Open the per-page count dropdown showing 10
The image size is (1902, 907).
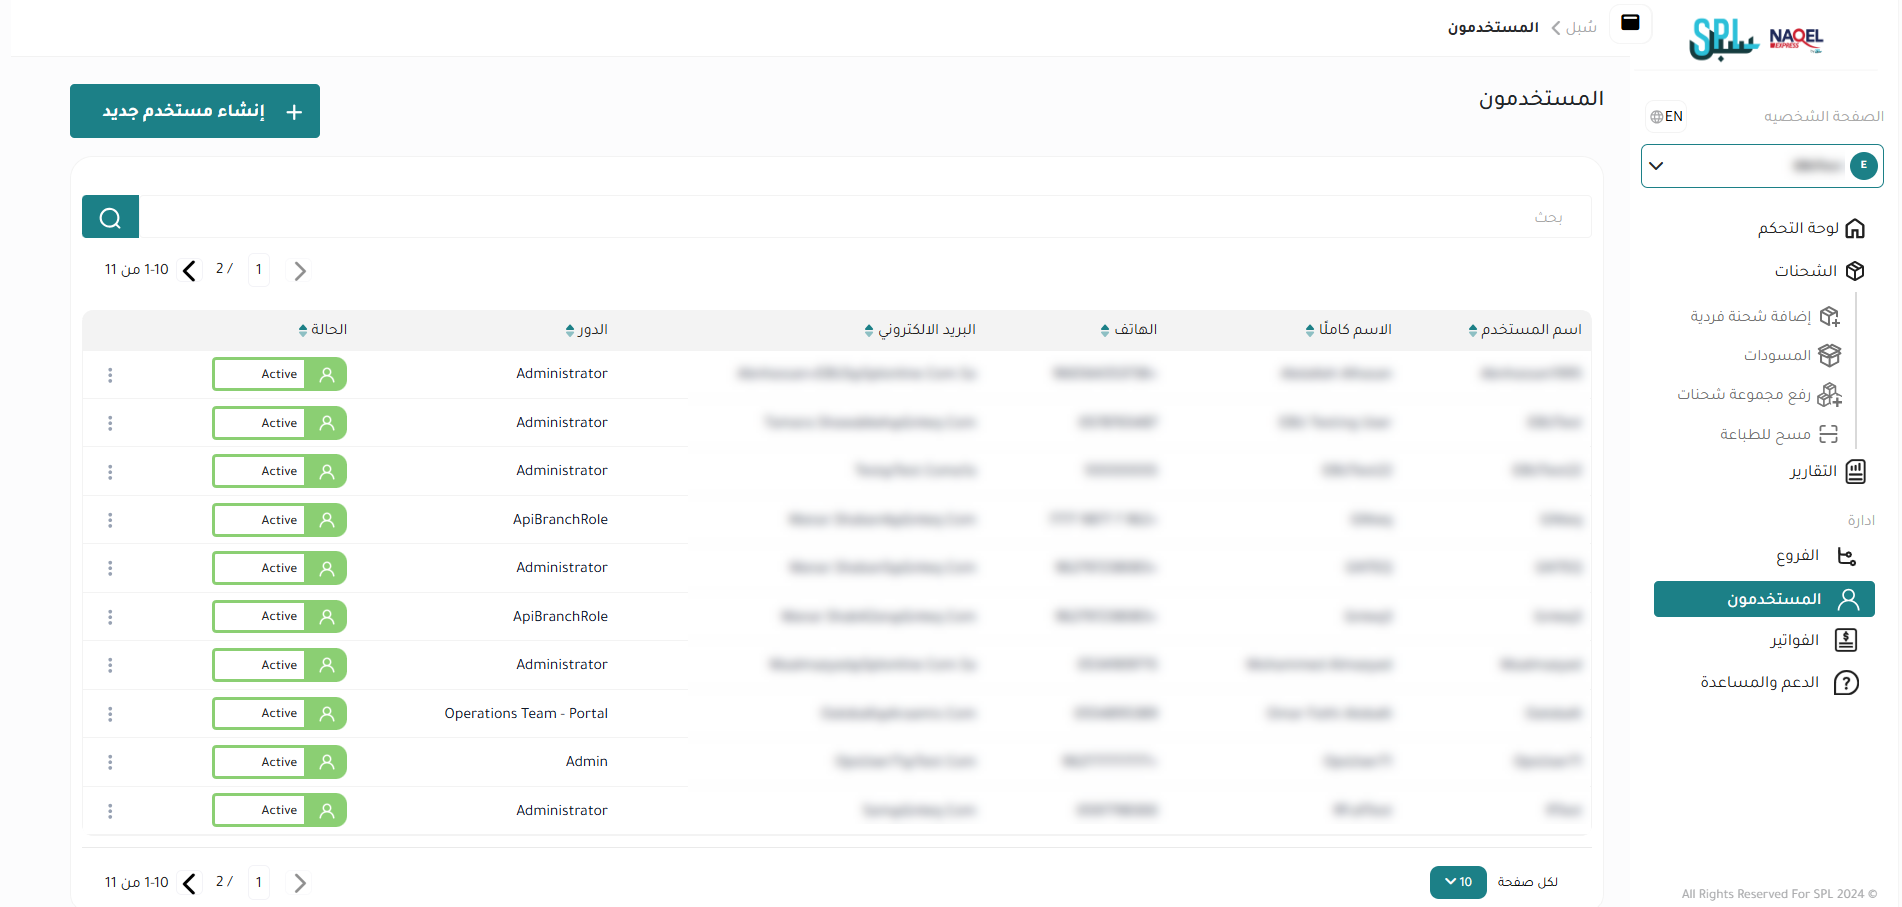click(x=1457, y=882)
